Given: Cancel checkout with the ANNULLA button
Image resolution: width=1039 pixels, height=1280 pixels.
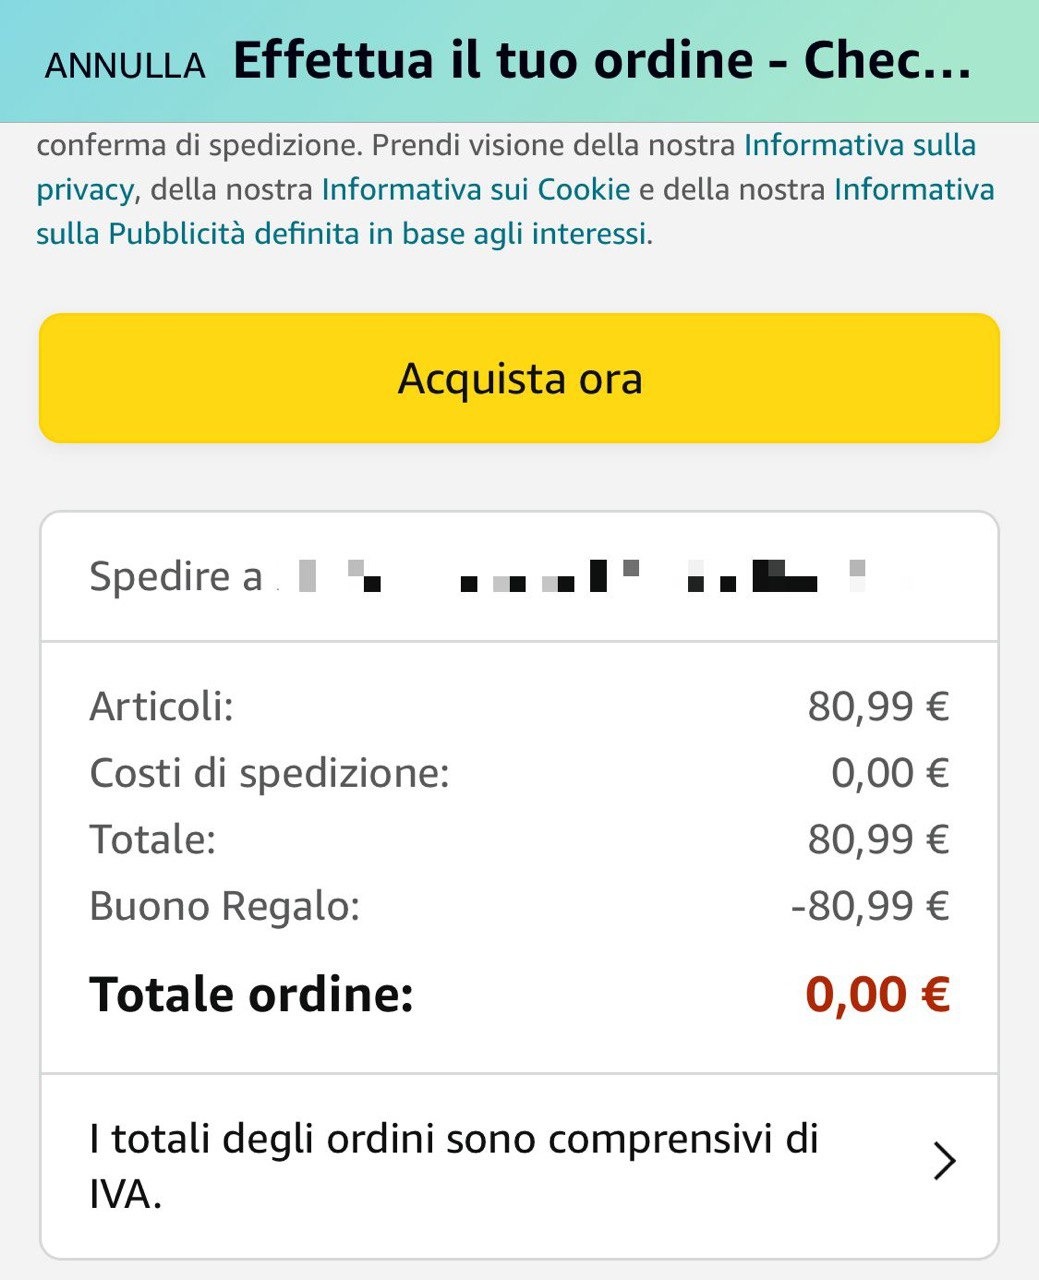Looking at the screenshot, I should click(x=125, y=66).
